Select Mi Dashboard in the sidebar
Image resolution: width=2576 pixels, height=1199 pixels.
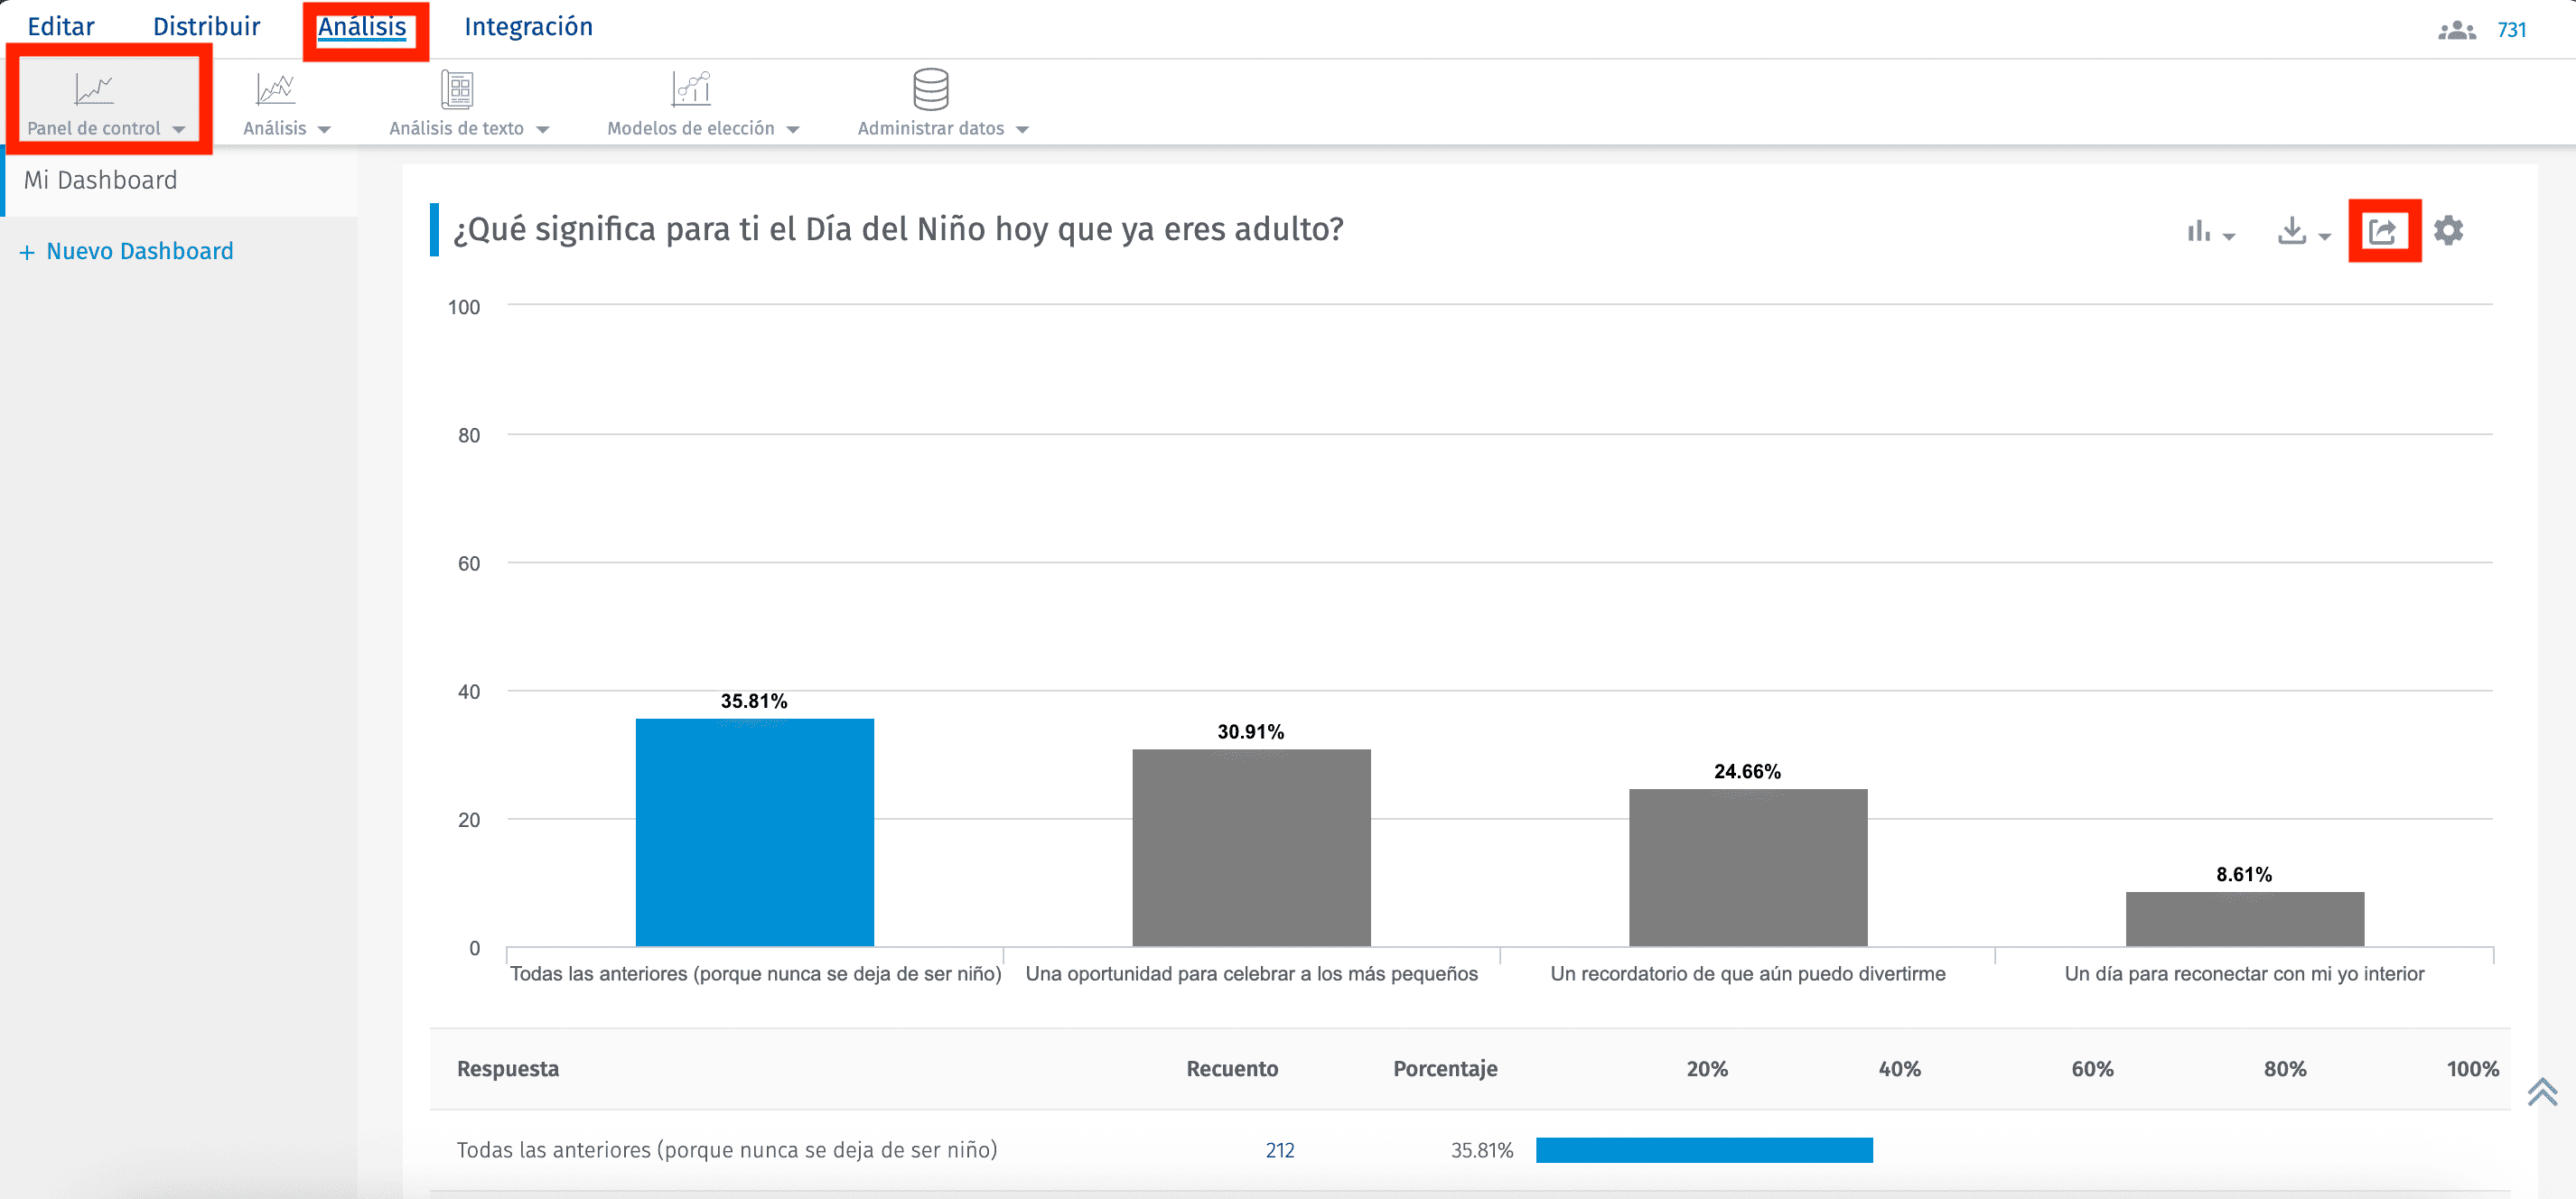pyautogui.click(x=101, y=180)
